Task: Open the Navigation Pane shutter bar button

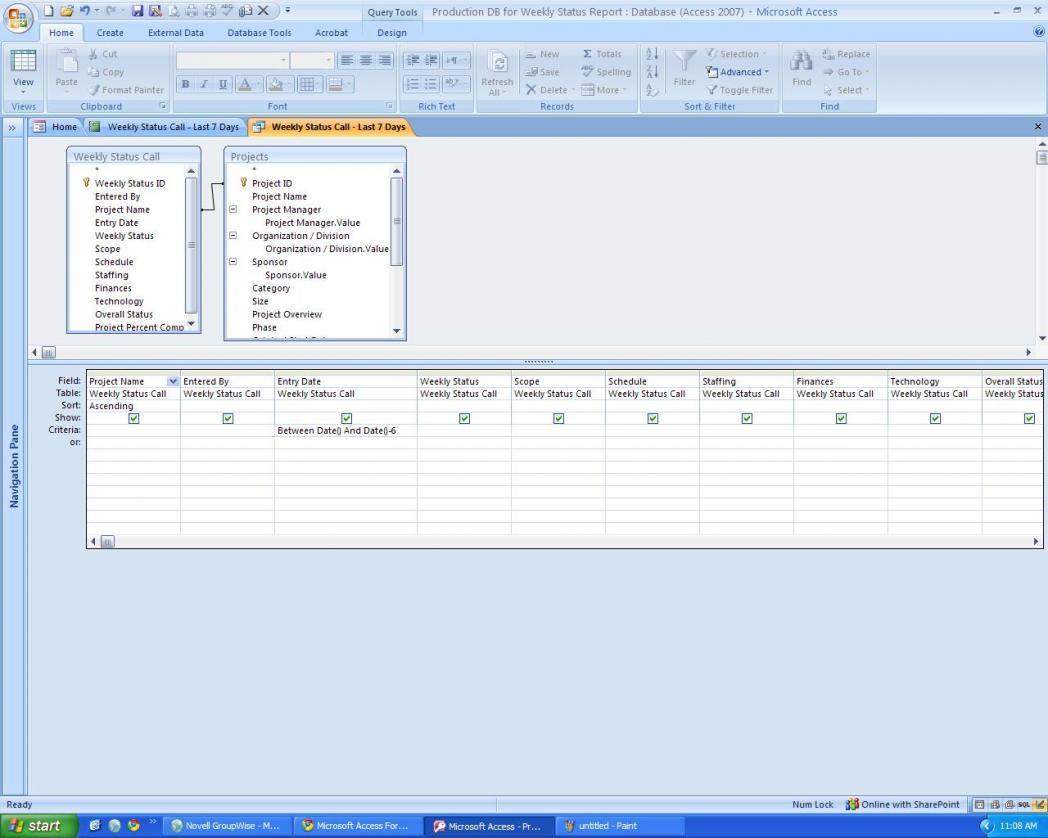Action: [12, 127]
